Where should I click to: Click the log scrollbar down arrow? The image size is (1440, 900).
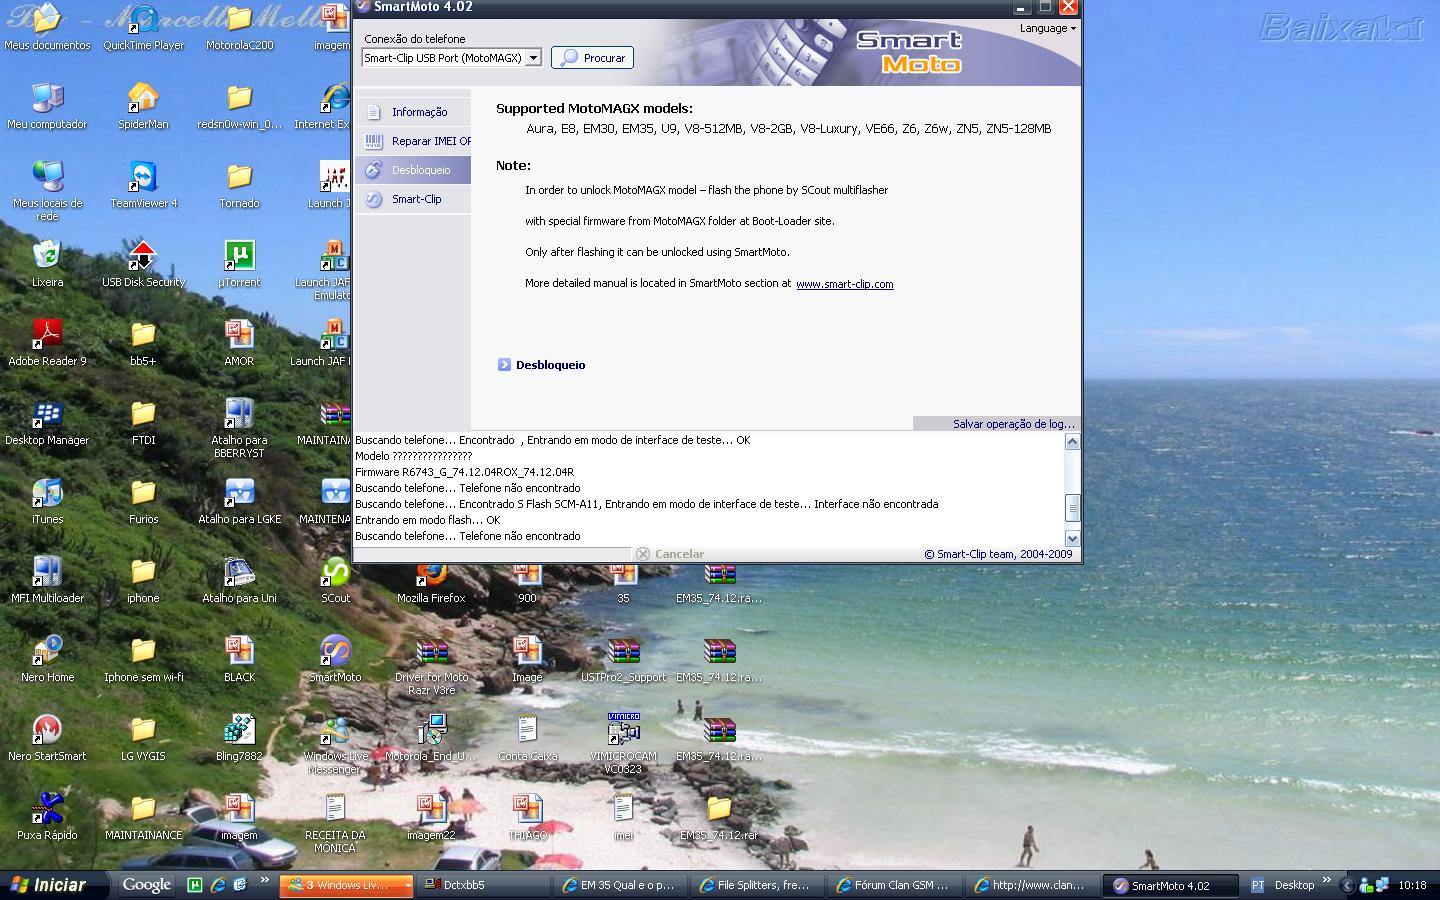click(1072, 538)
